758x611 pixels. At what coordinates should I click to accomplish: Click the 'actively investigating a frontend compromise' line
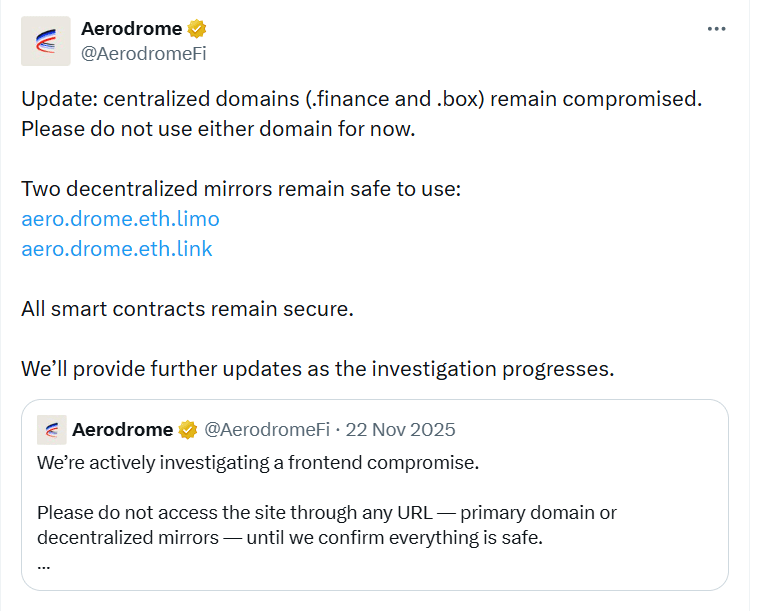click(x=258, y=463)
